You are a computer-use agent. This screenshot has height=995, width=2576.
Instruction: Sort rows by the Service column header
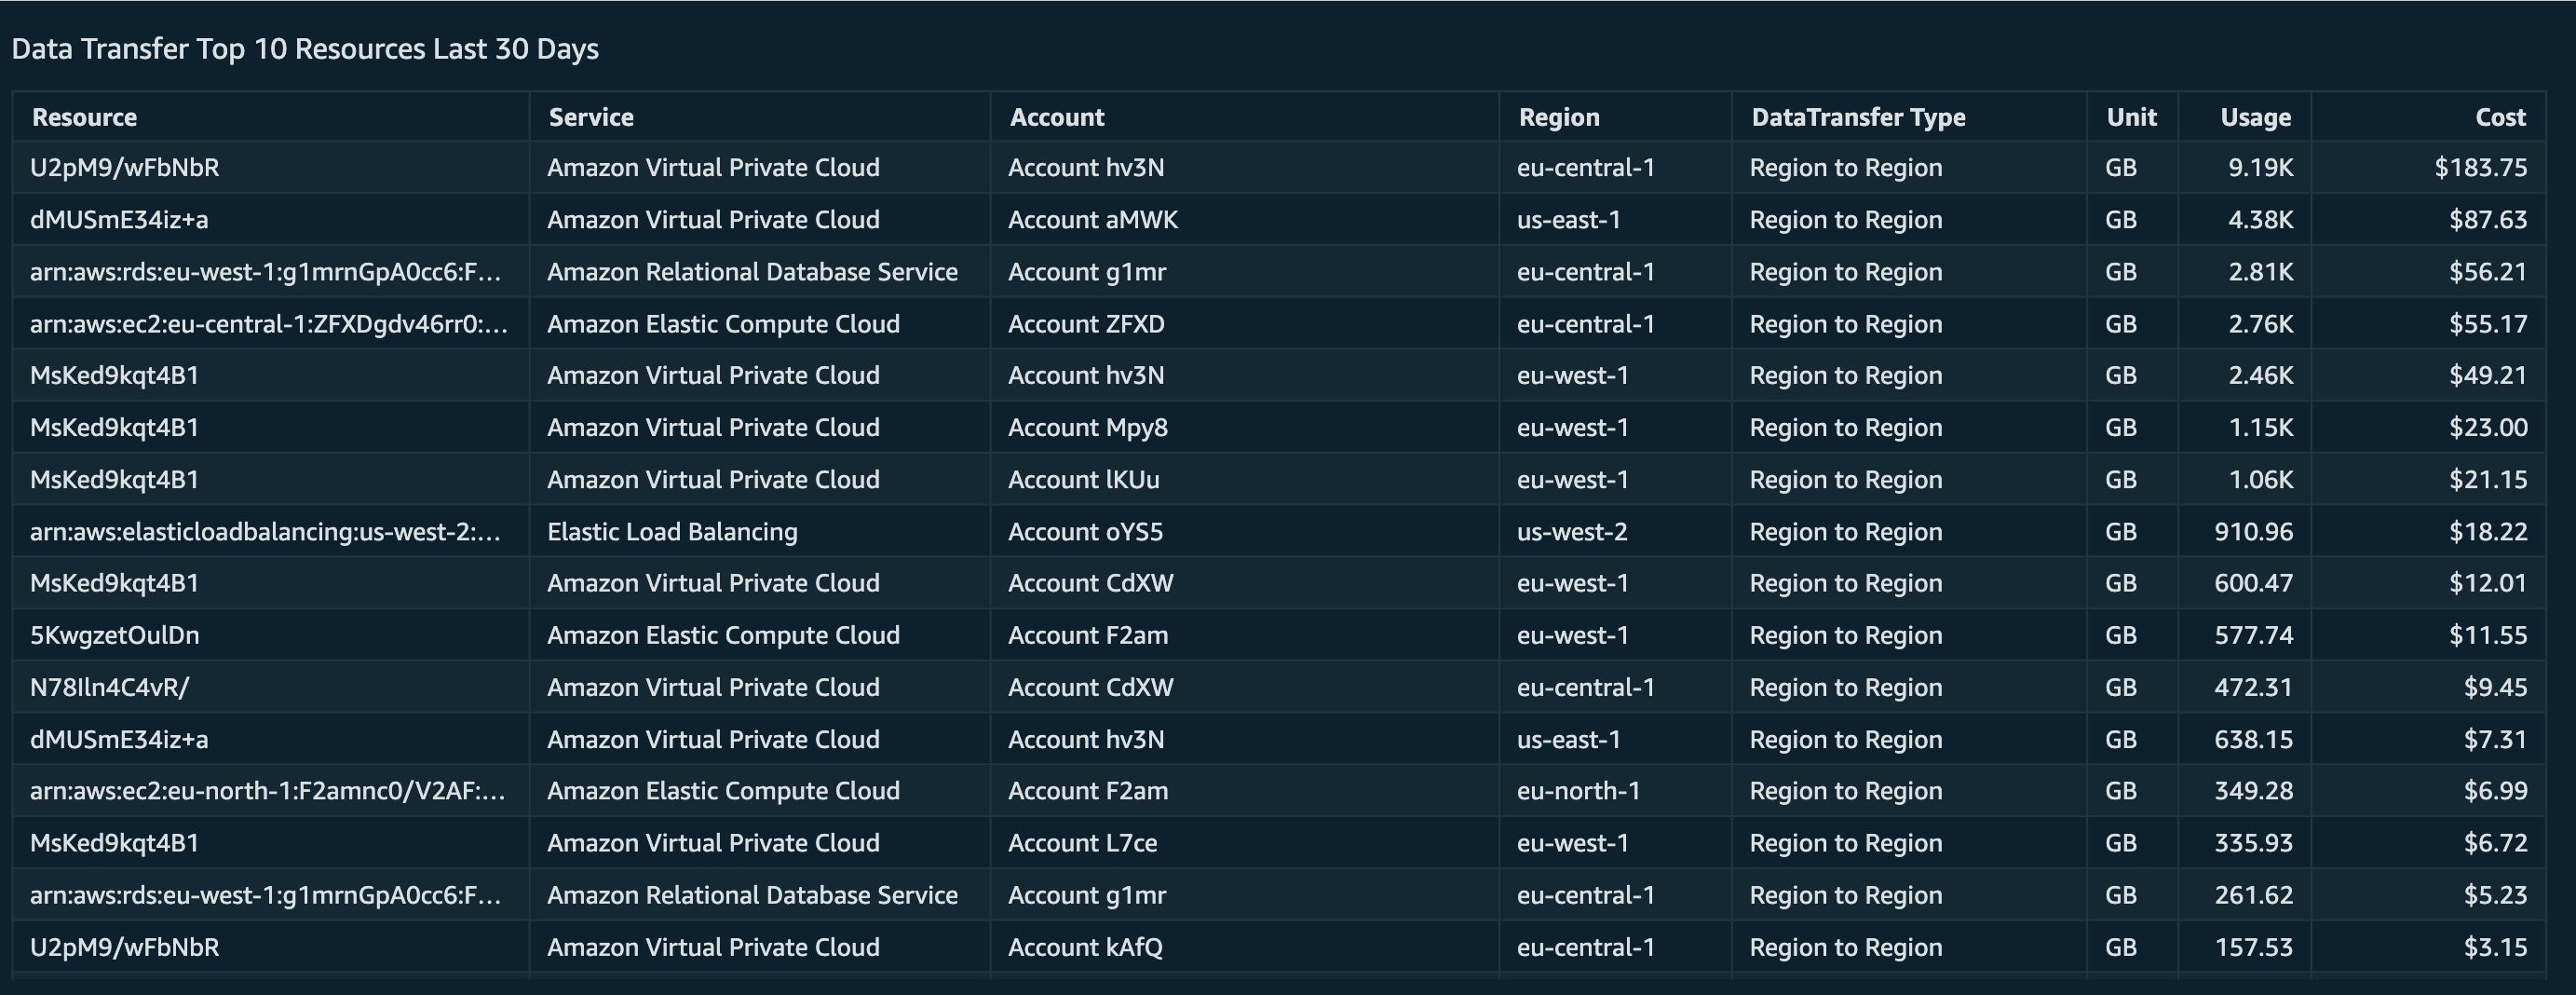click(590, 116)
